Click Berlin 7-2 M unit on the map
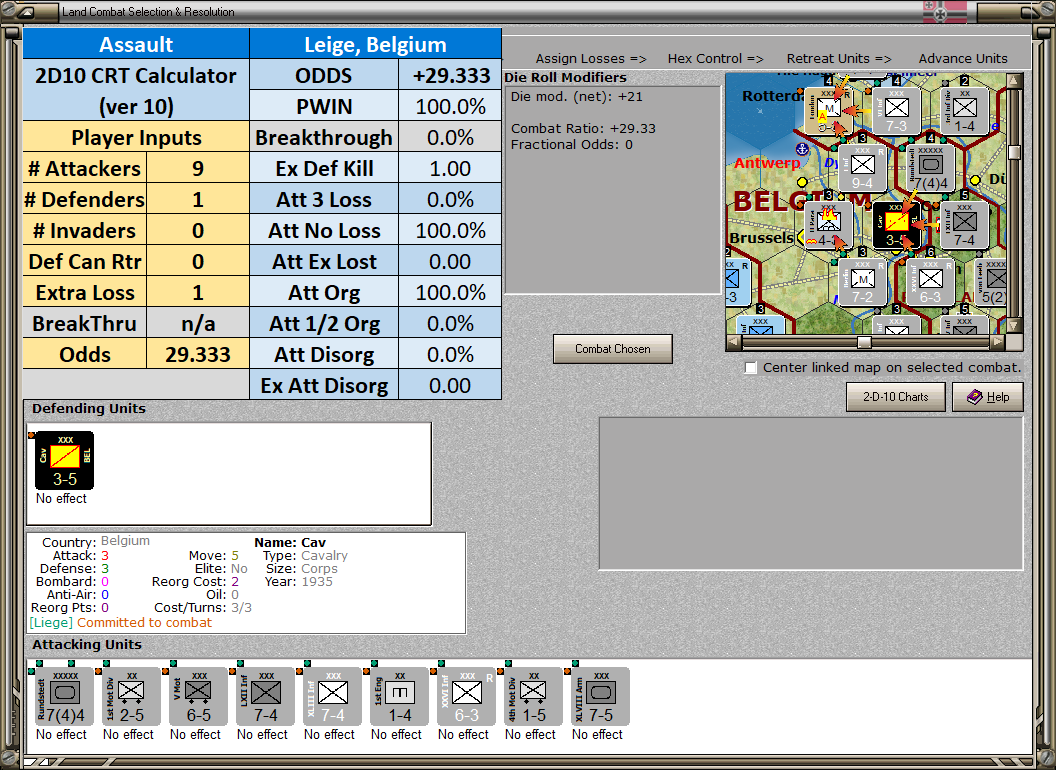The height and width of the screenshot is (770, 1056). tap(863, 282)
